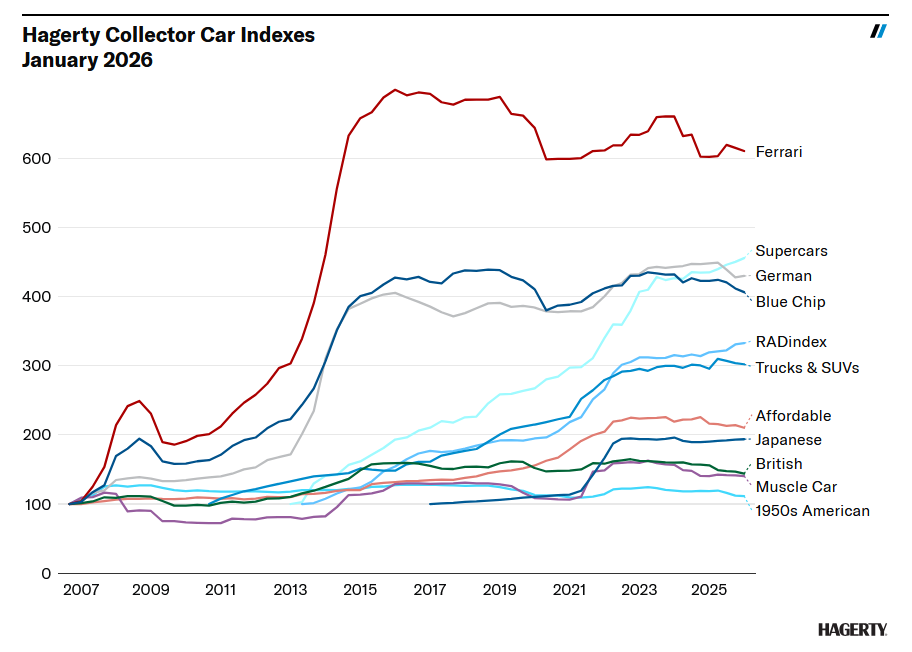The width and height of the screenshot is (912, 652).
Task: Click the 600 value on the vertical axis
Action: [39, 159]
